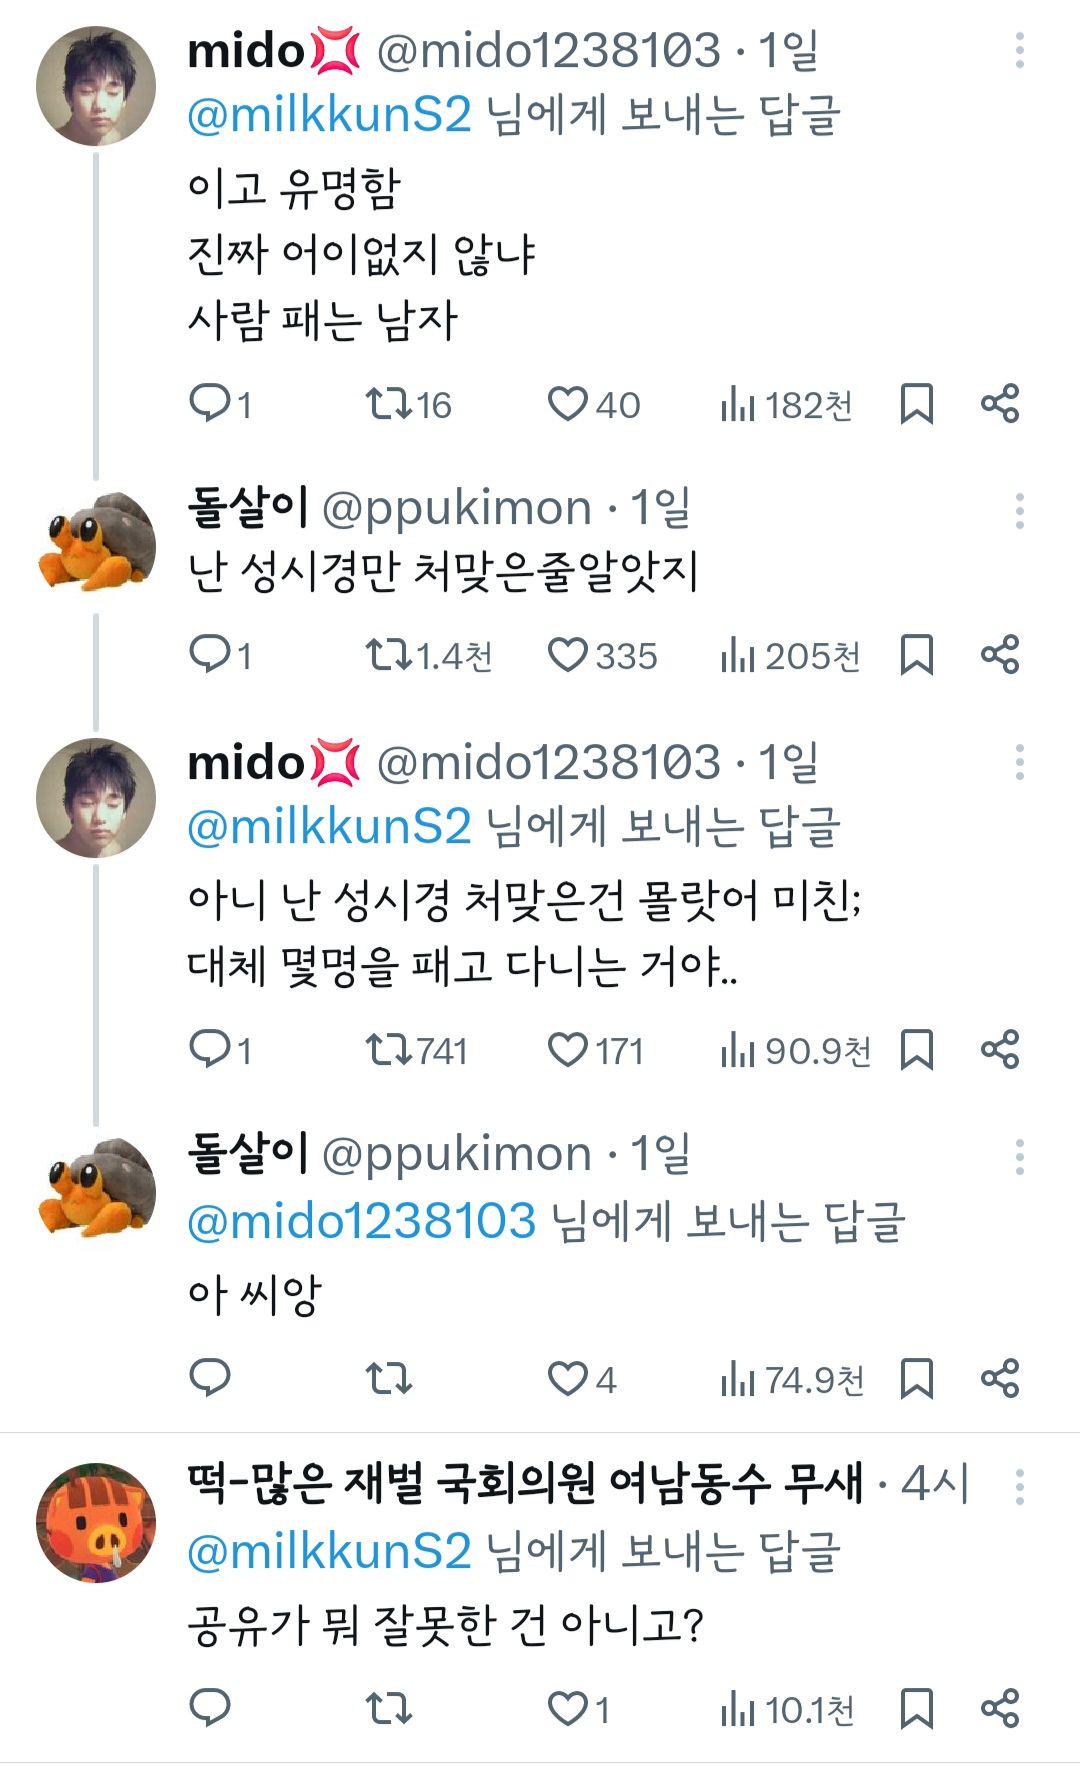Reply to mido's '이고 유명함' tweet
This screenshot has width=1080, height=1767.
[x=211, y=404]
